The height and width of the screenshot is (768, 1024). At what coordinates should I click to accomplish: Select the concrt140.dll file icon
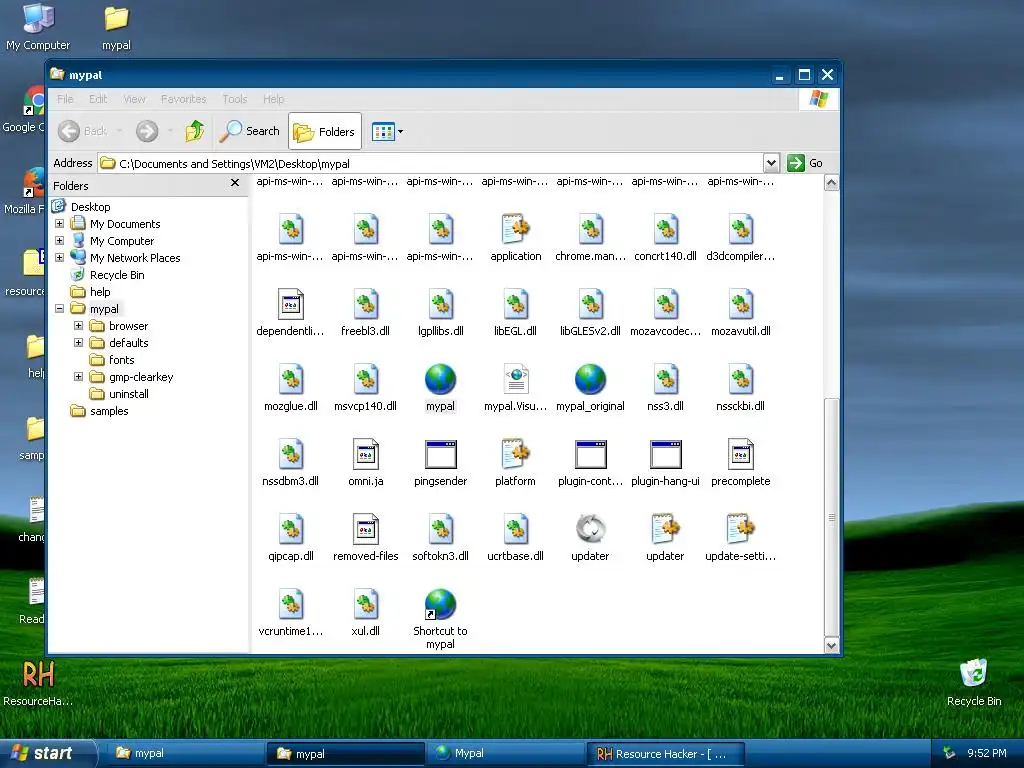coord(665,230)
